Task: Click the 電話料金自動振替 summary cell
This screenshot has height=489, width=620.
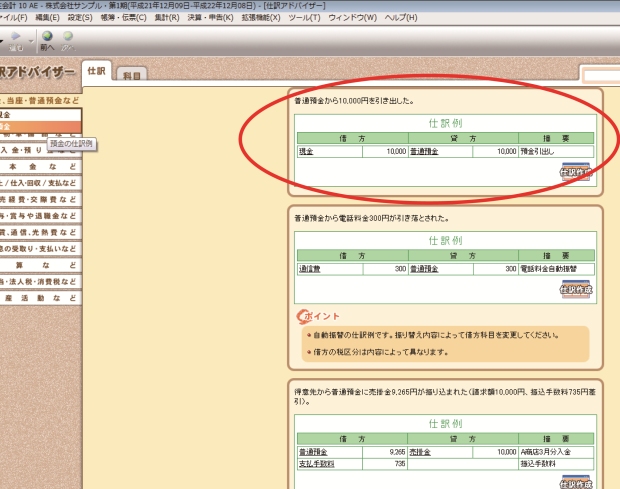Action: [x=556, y=269]
